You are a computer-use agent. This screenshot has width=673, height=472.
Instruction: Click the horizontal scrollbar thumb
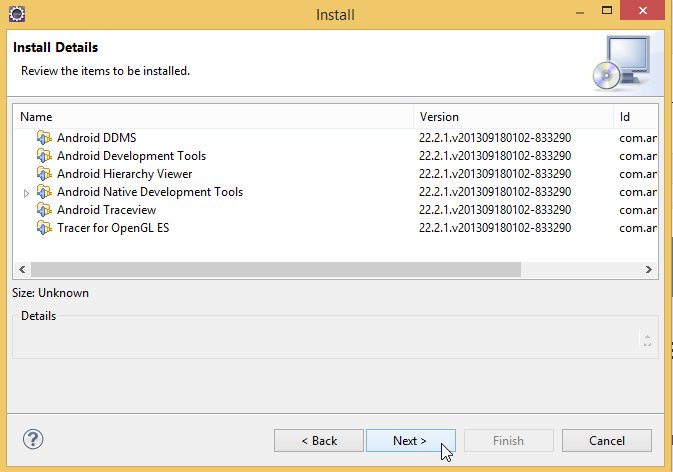pyautogui.click(x=276, y=269)
